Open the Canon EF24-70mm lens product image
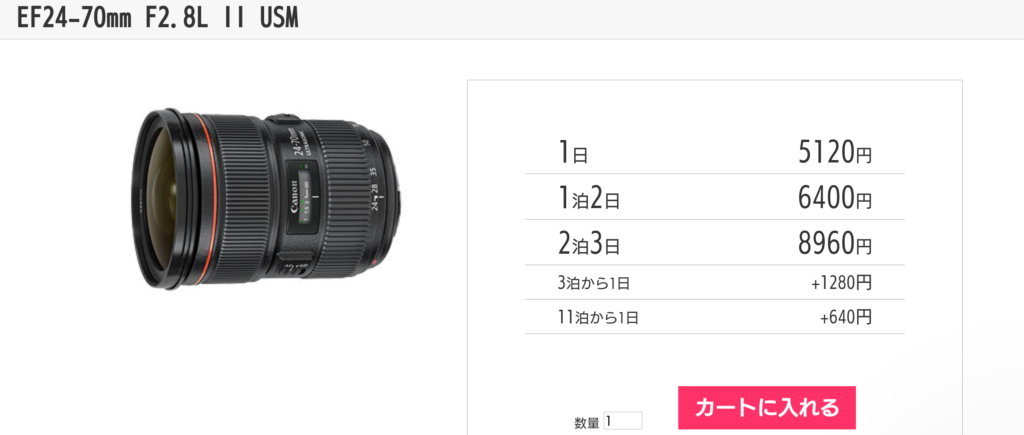The width and height of the screenshot is (1024, 435). point(266,199)
